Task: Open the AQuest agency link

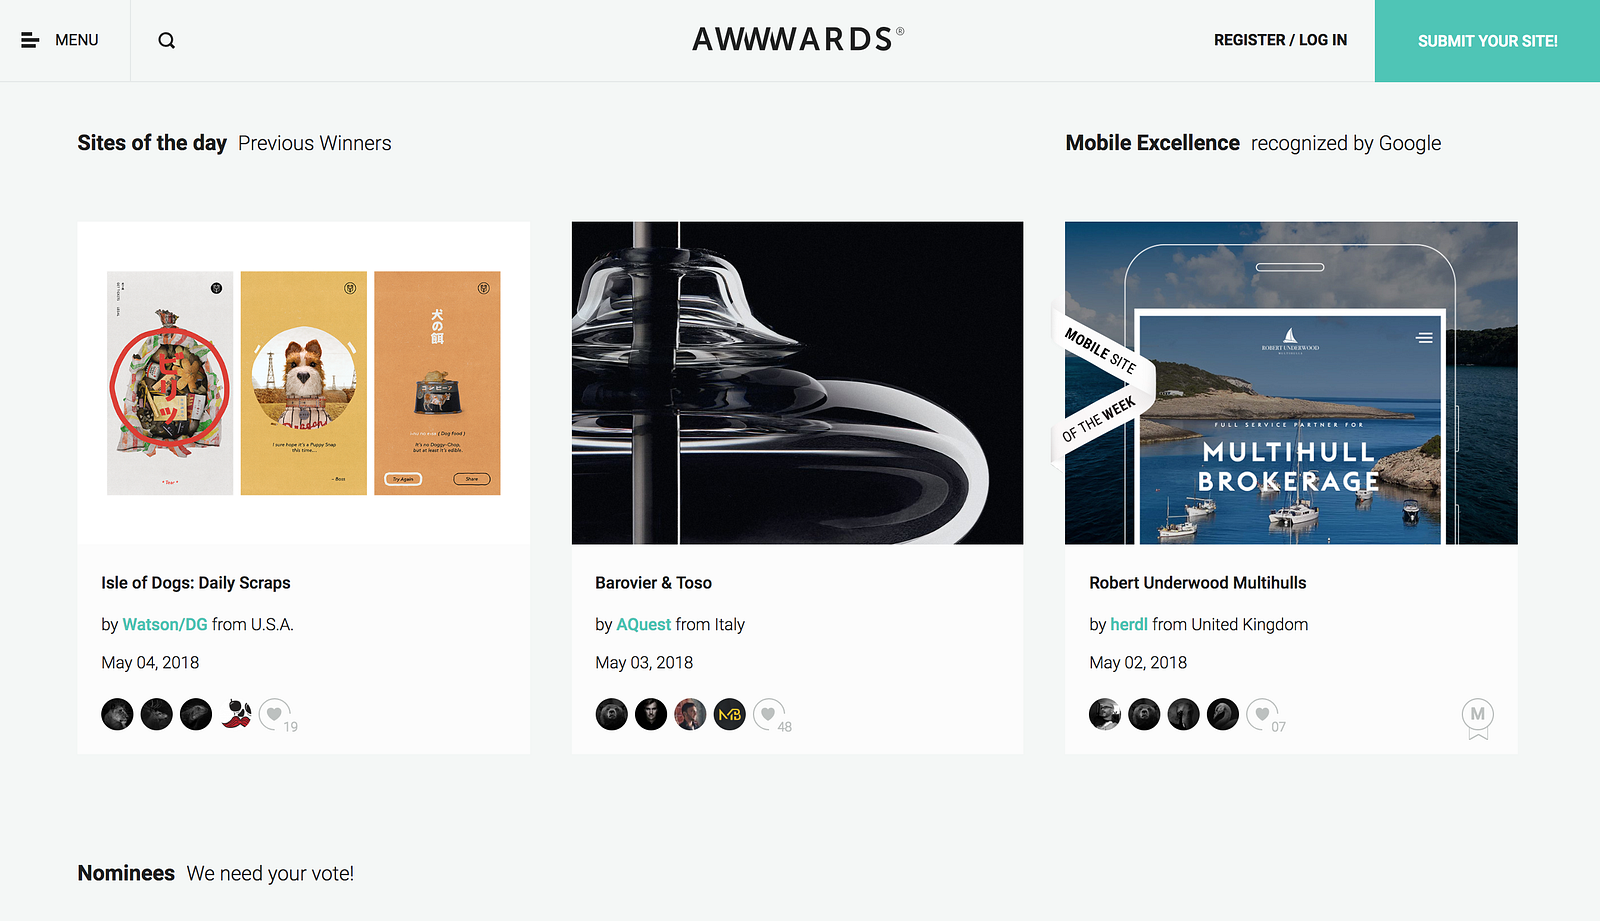Action: 643,624
